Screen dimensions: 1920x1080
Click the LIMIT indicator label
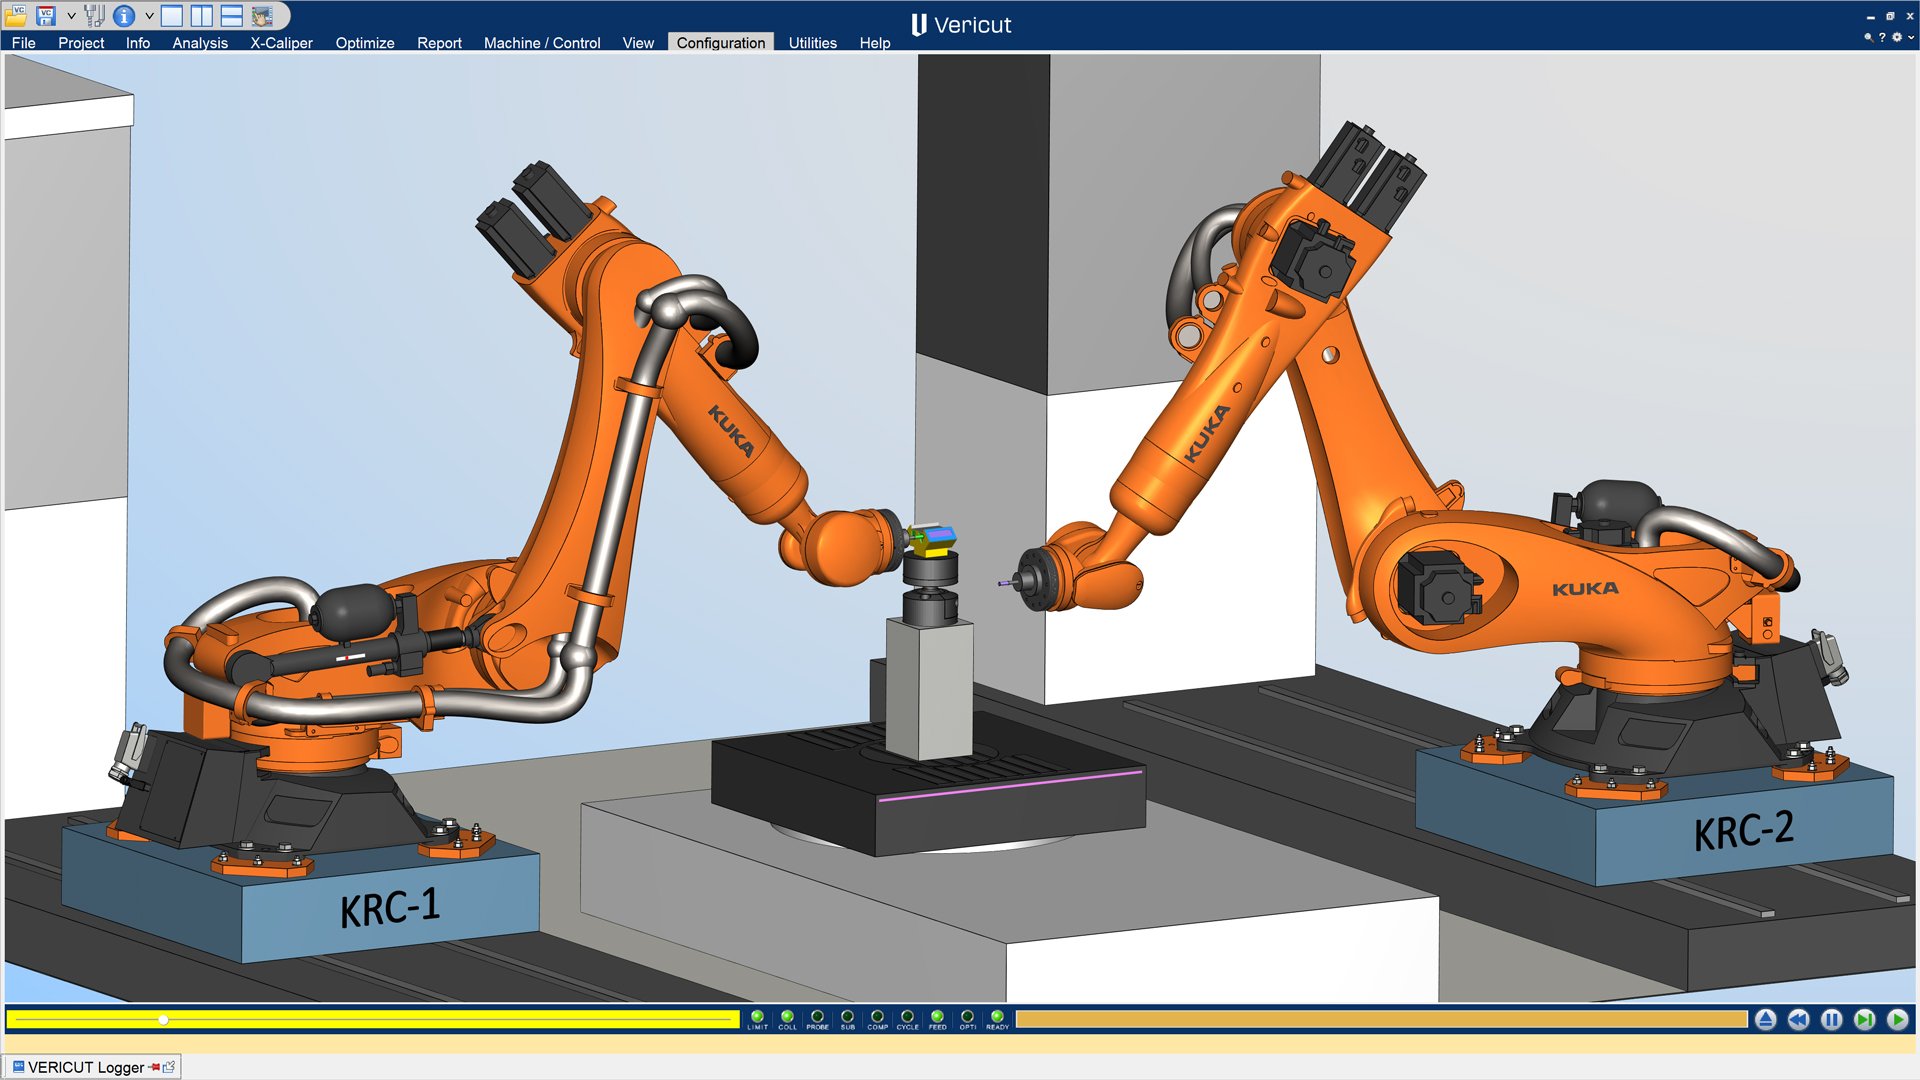[757, 1027]
